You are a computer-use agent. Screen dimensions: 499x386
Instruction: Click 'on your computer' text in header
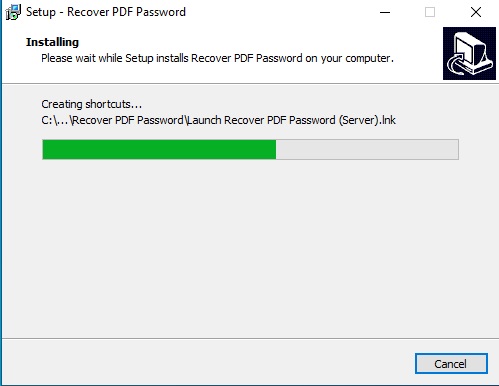(349, 59)
